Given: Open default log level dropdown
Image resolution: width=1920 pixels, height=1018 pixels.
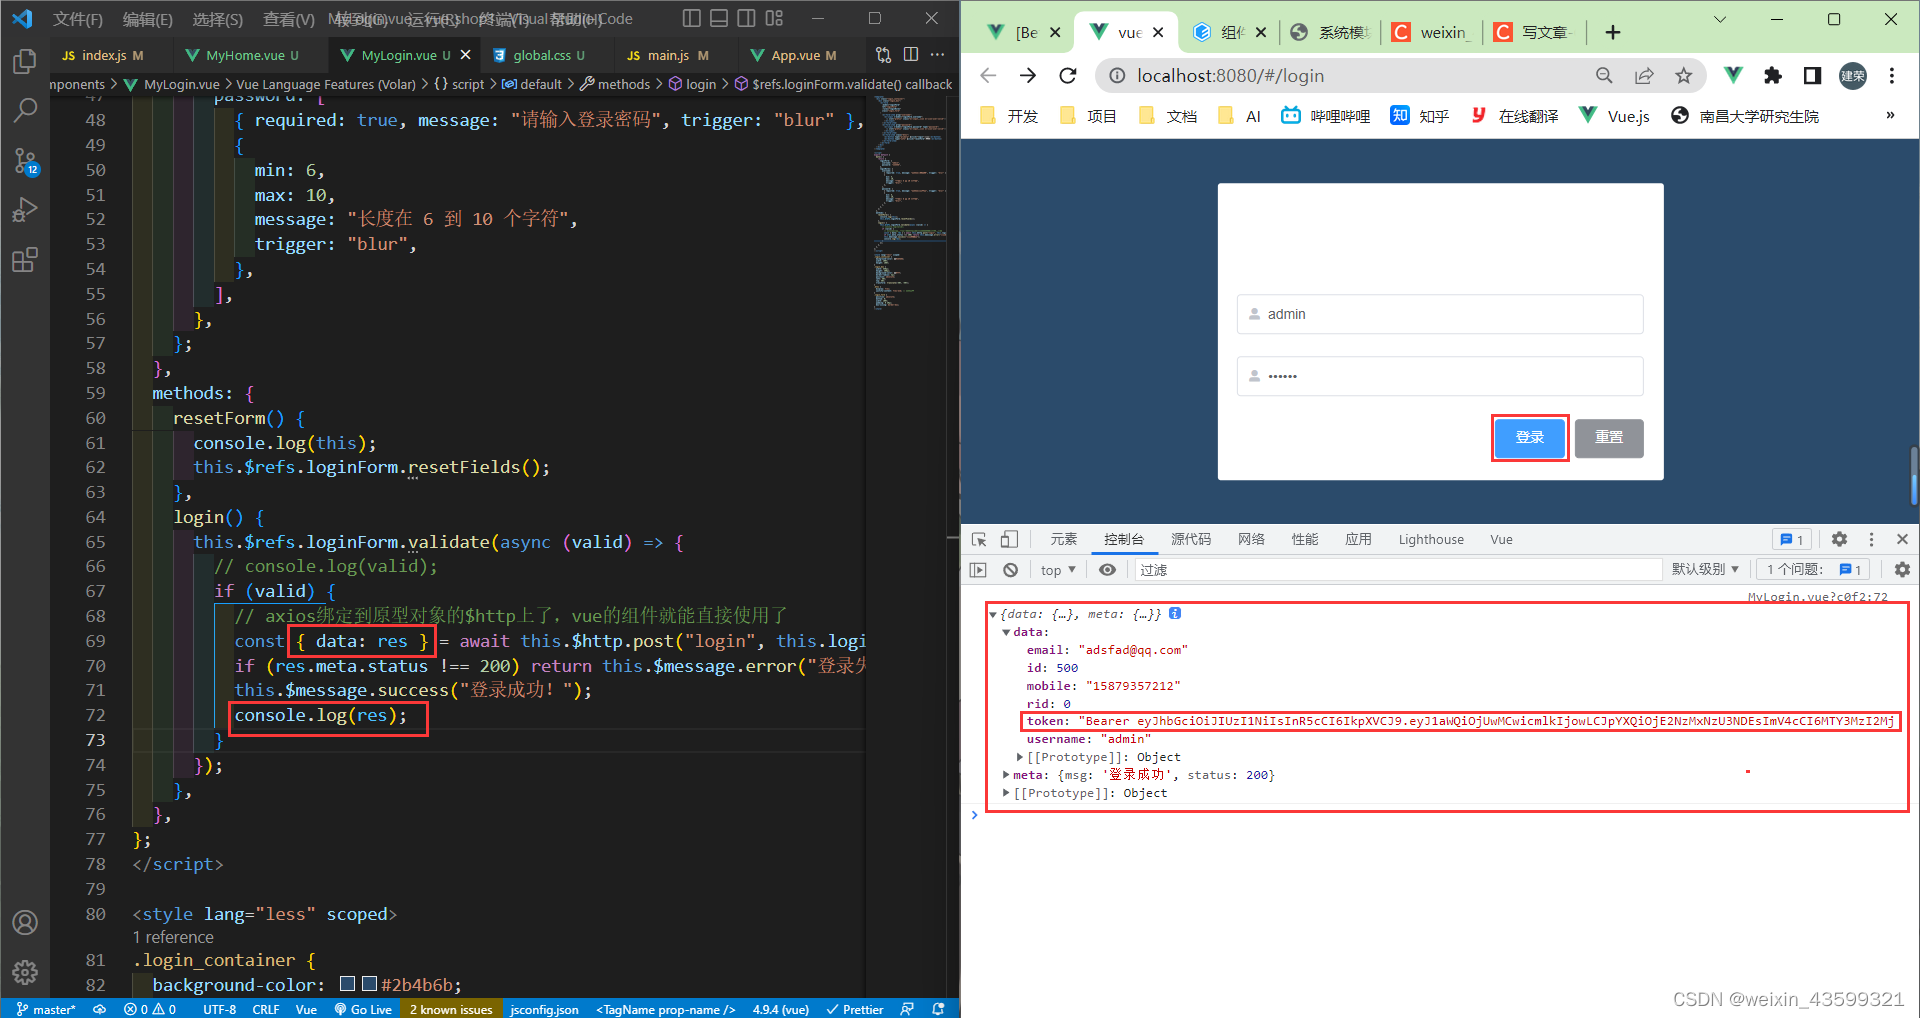Looking at the screenshot, I should (x=1705, y=569).
